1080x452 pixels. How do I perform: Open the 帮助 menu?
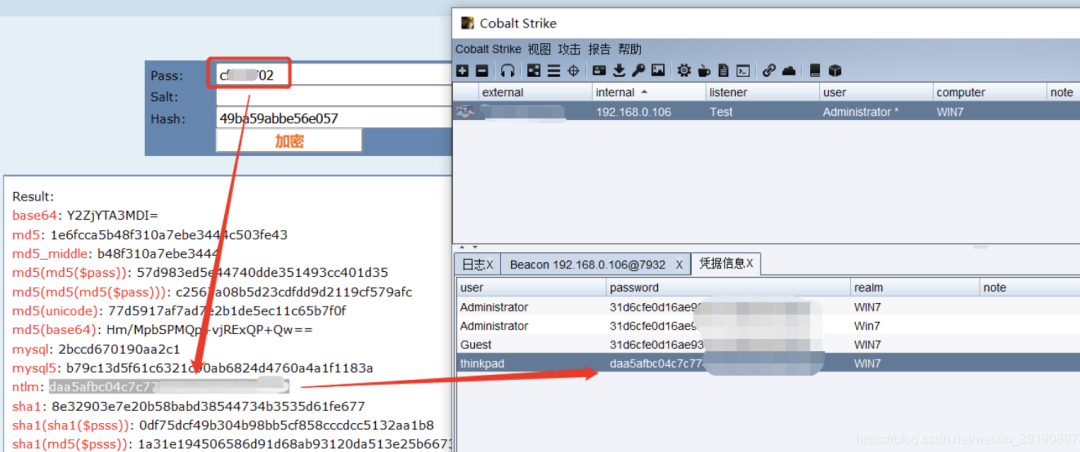click(x=630, y=50)
